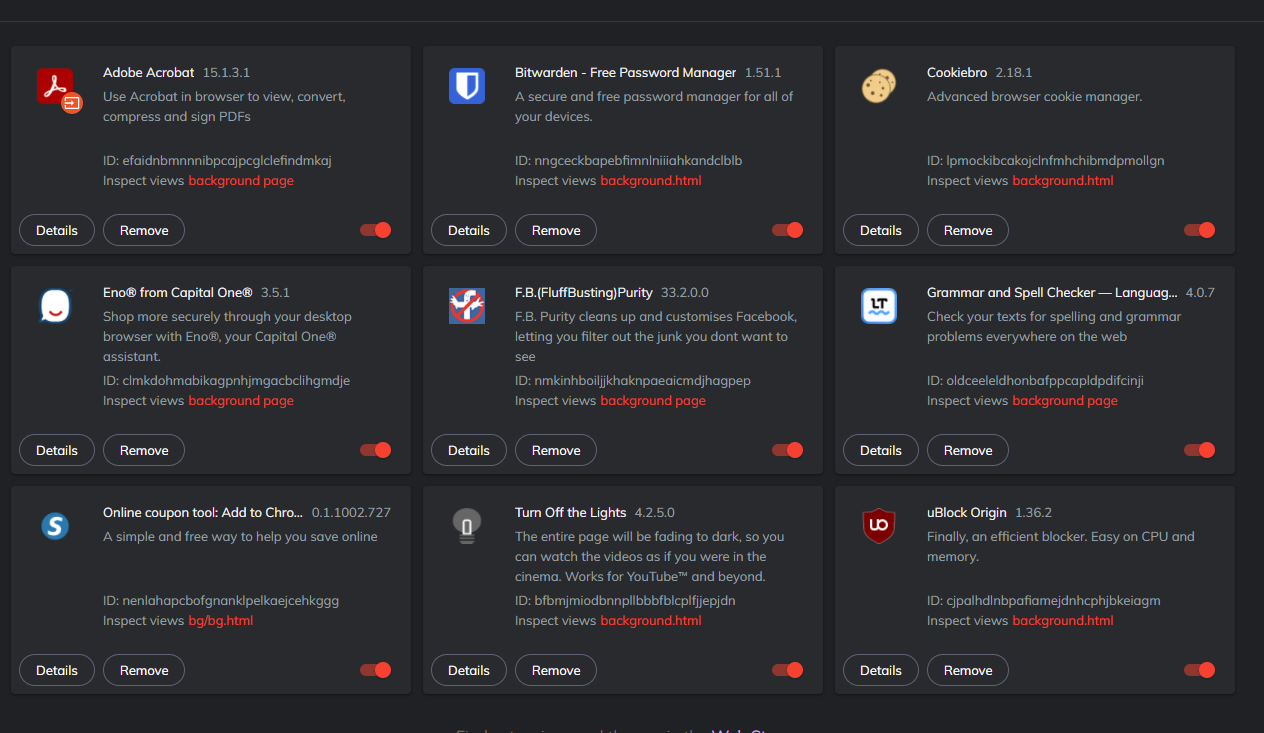Screen dimensions: 1264x733
Task: Click the uBlock Origin title text
Action: pos(967,513)
